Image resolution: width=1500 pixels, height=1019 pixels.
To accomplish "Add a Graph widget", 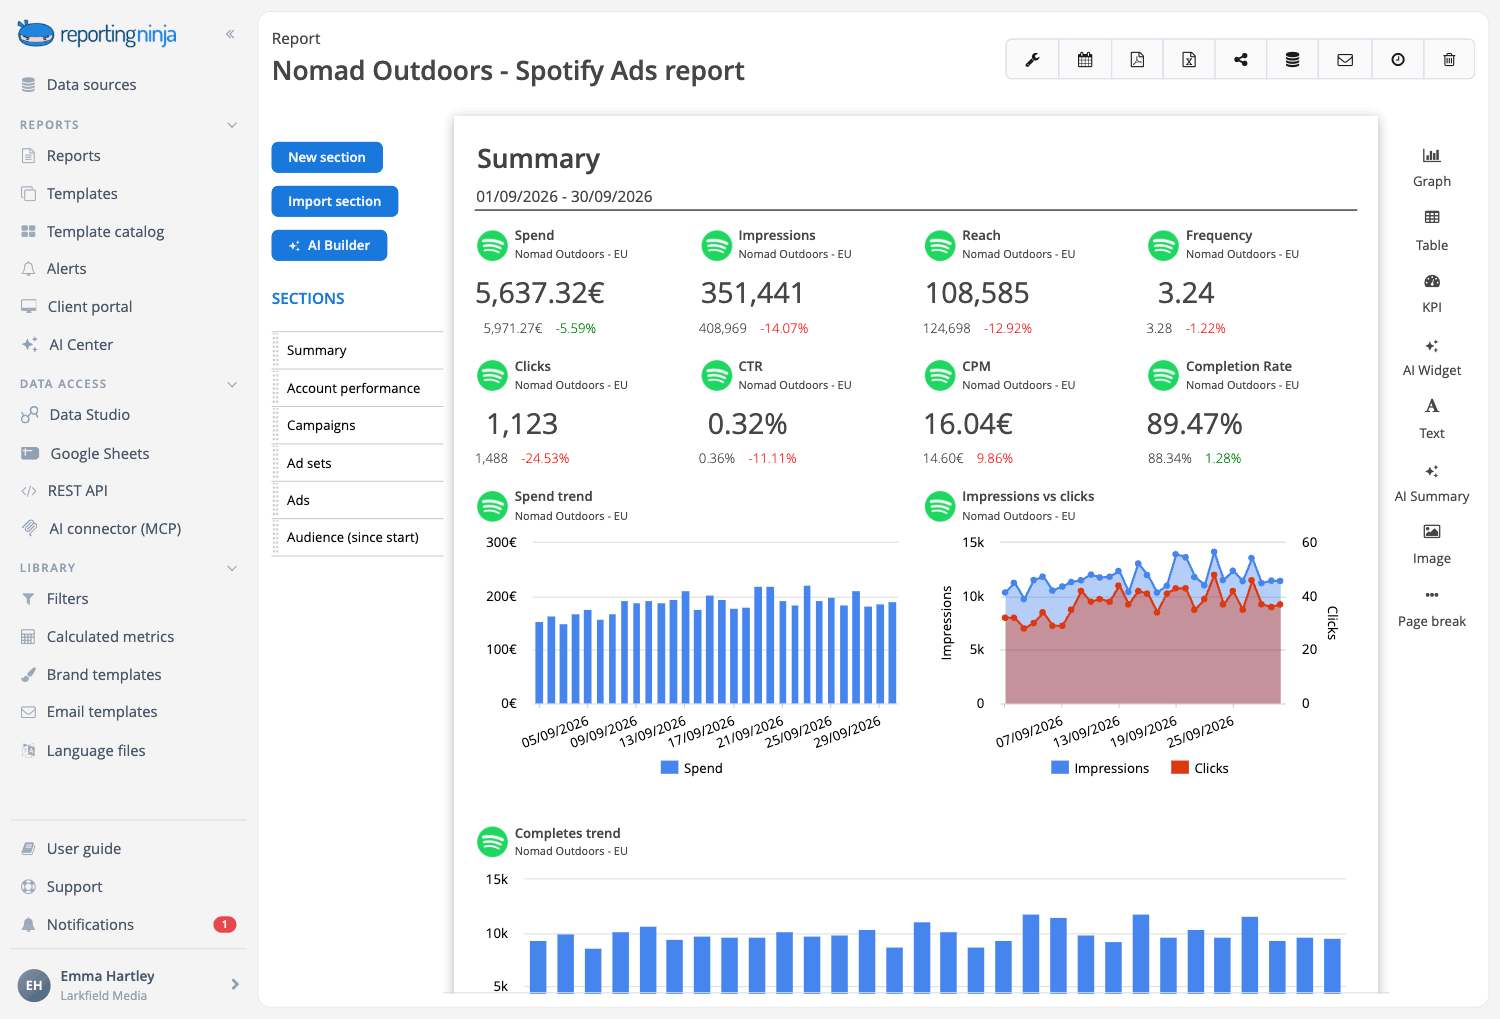I will coord(1432,167).
